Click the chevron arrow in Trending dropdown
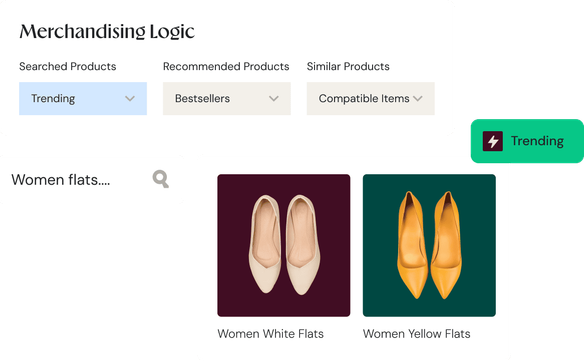This screenshot has height=361, width=584. (130, 99)
